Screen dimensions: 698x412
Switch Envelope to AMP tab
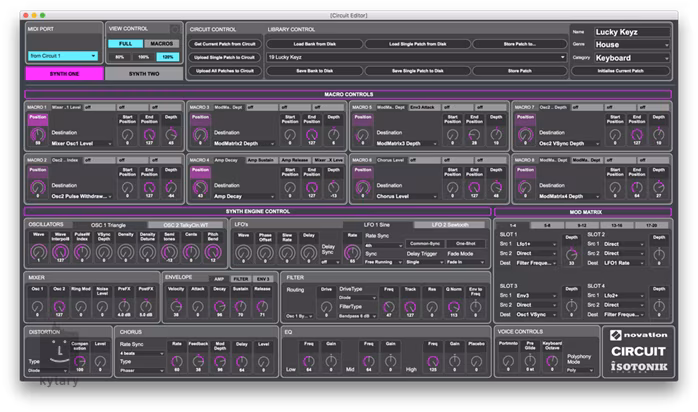click(219, 279)
